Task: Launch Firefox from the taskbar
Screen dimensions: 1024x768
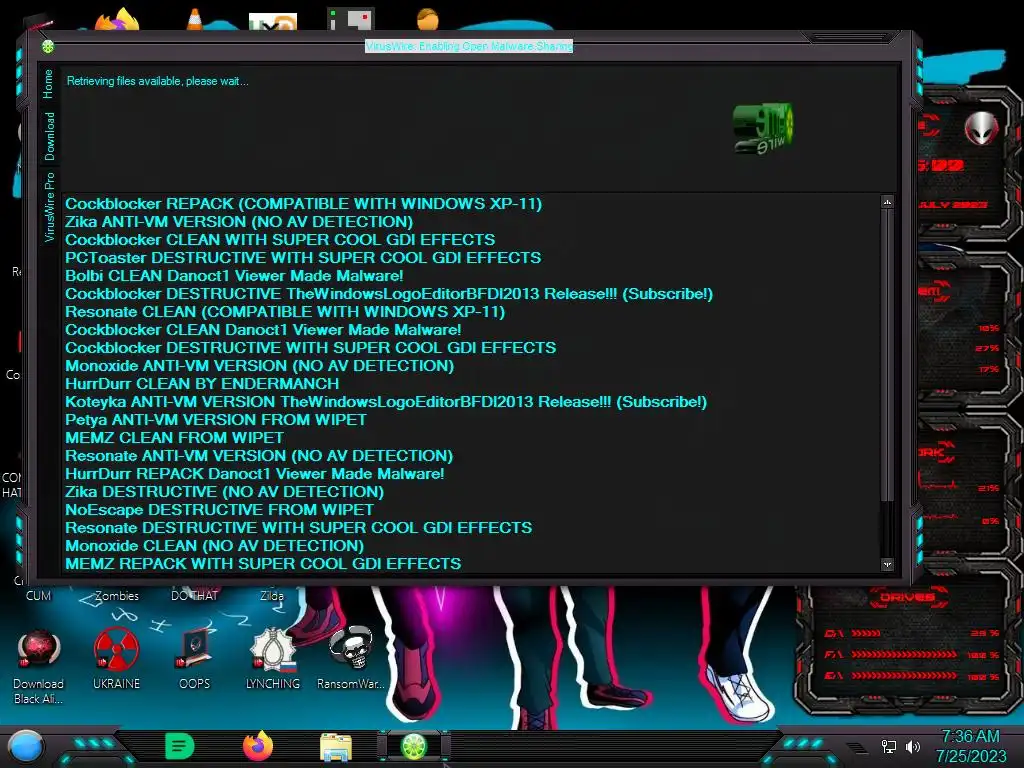Action: coord(258,746)
